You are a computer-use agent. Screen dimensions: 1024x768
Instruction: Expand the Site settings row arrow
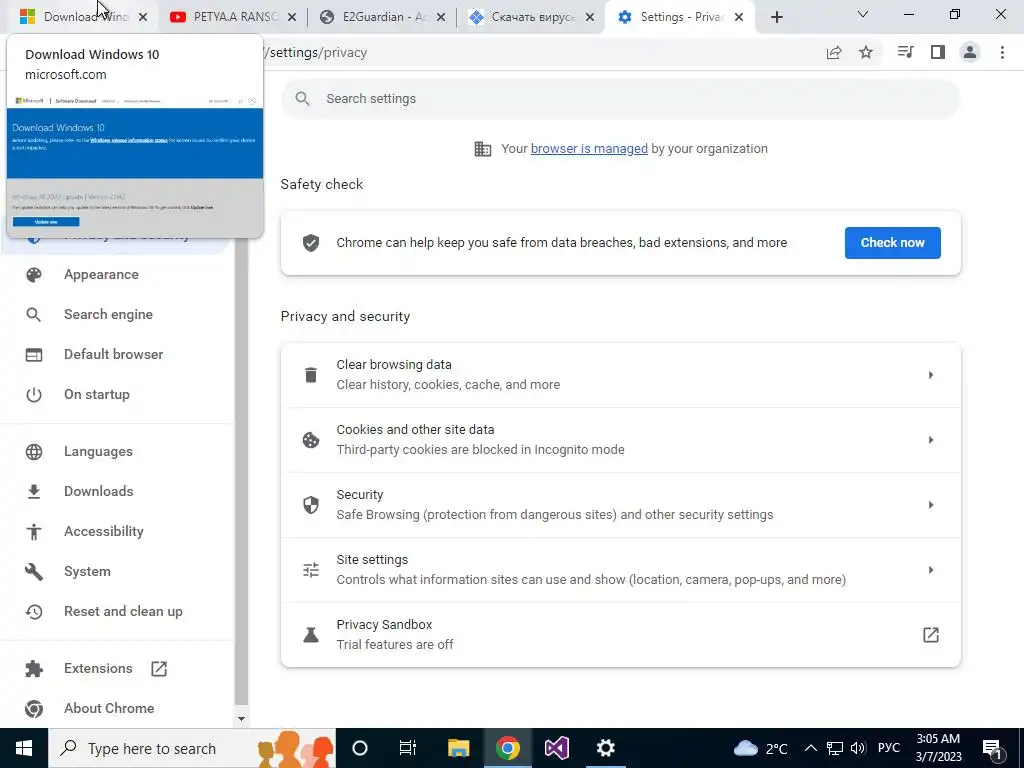click(931, 570)
